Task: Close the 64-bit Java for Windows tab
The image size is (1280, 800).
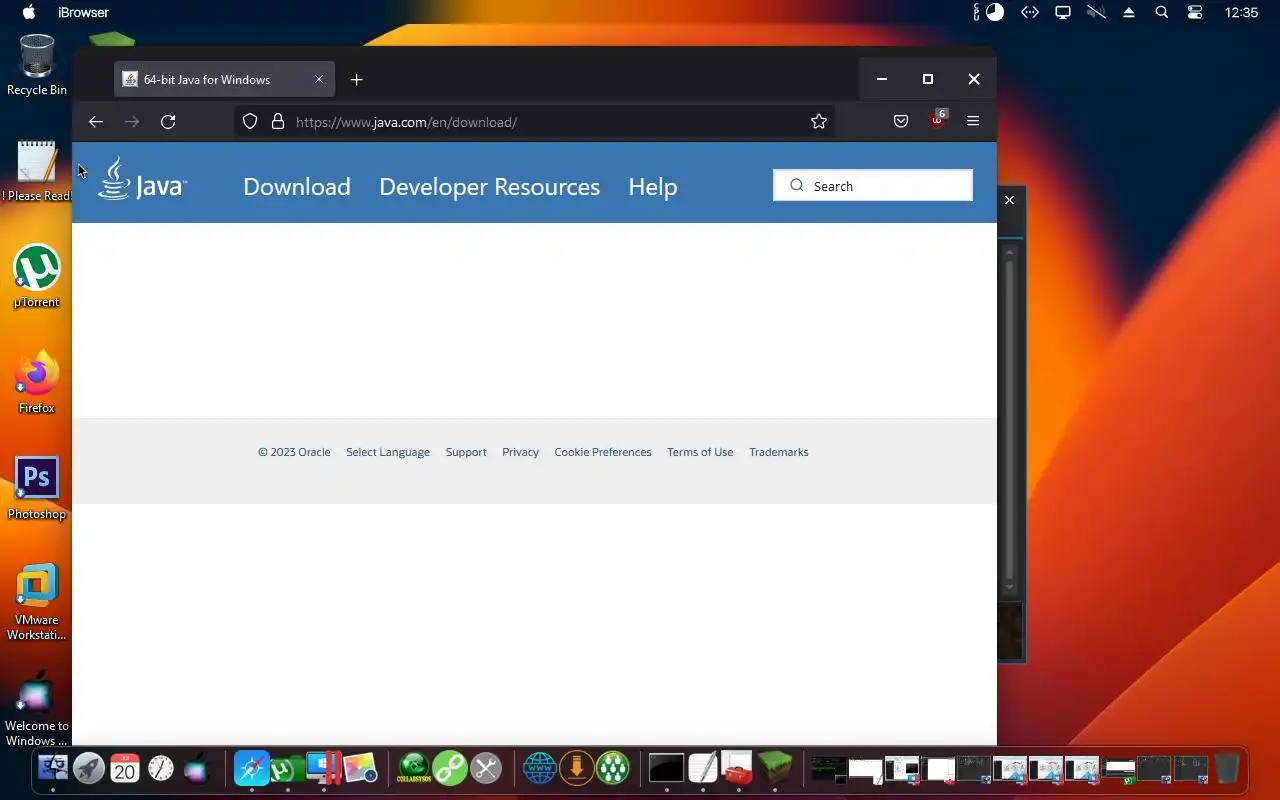Action: point(319,80)
